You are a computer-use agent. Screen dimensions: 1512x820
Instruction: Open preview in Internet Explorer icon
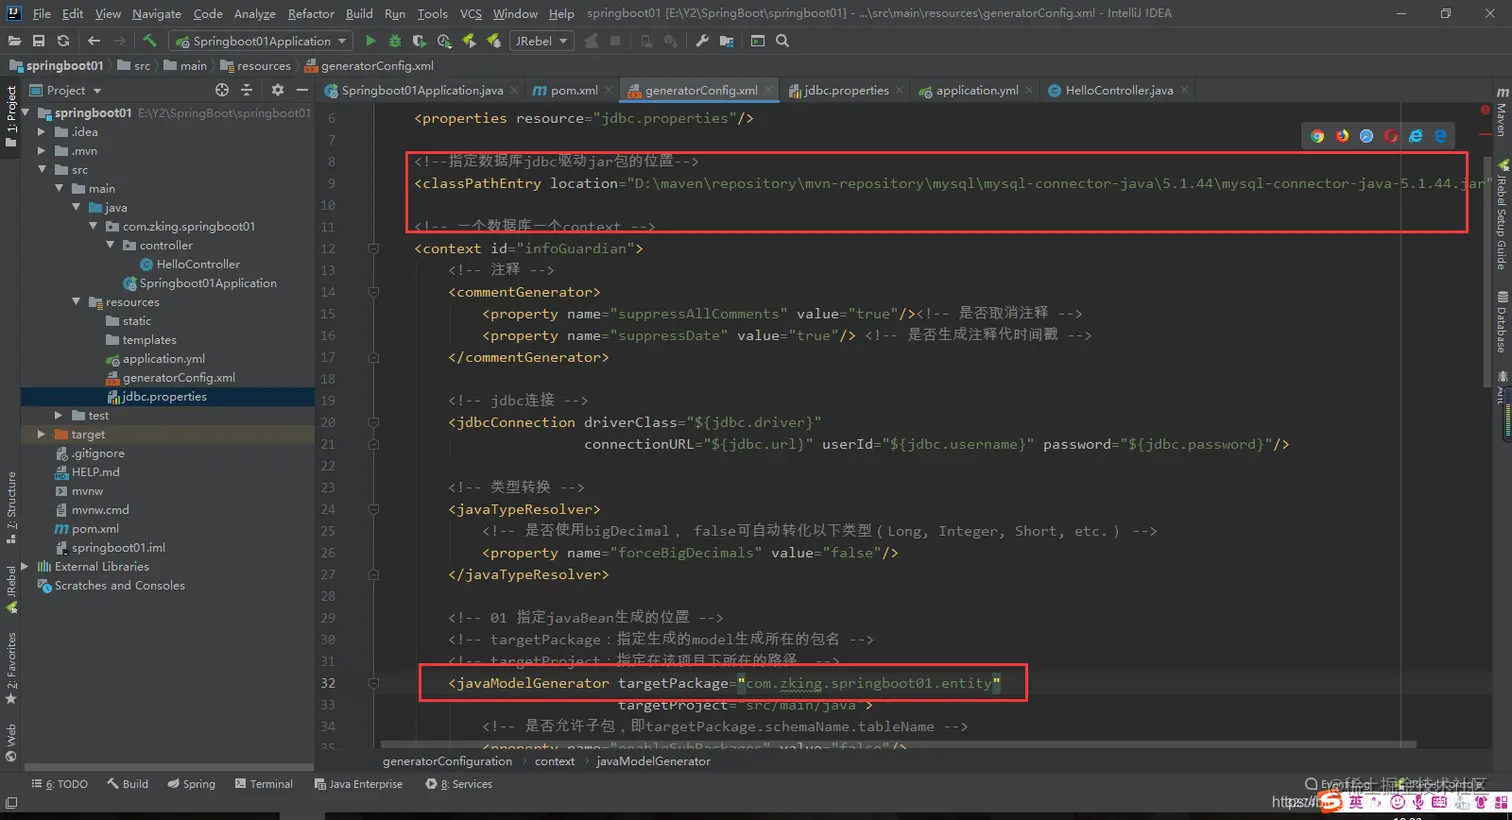[x=1416, y=136]
